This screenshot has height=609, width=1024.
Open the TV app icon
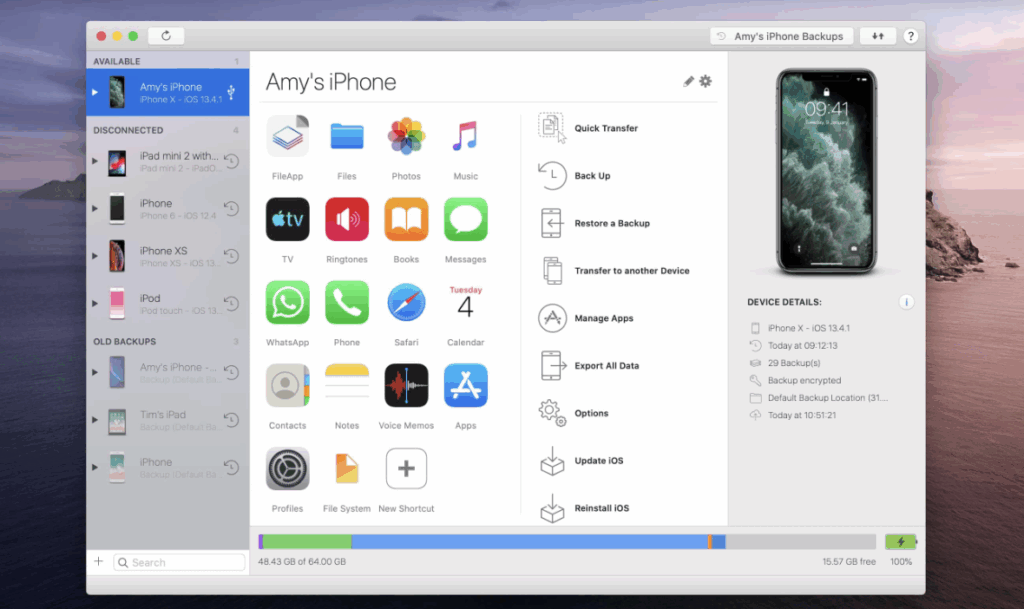point(287,219)
